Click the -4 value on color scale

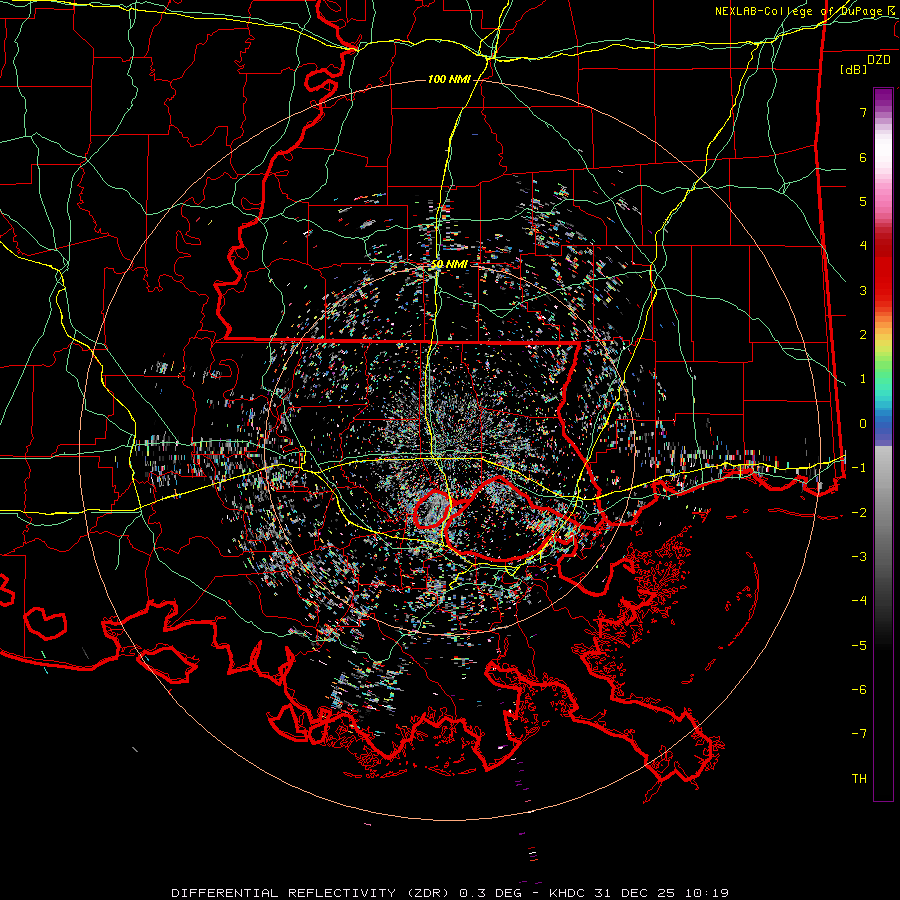[859, 601]
